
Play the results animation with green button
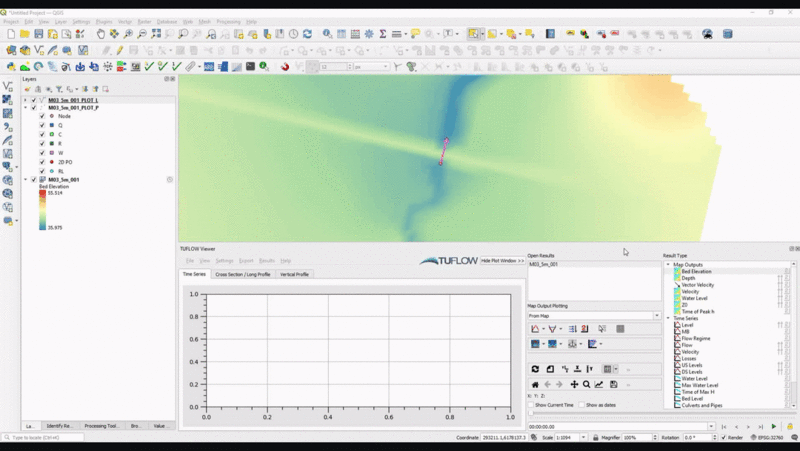point(774,427)
